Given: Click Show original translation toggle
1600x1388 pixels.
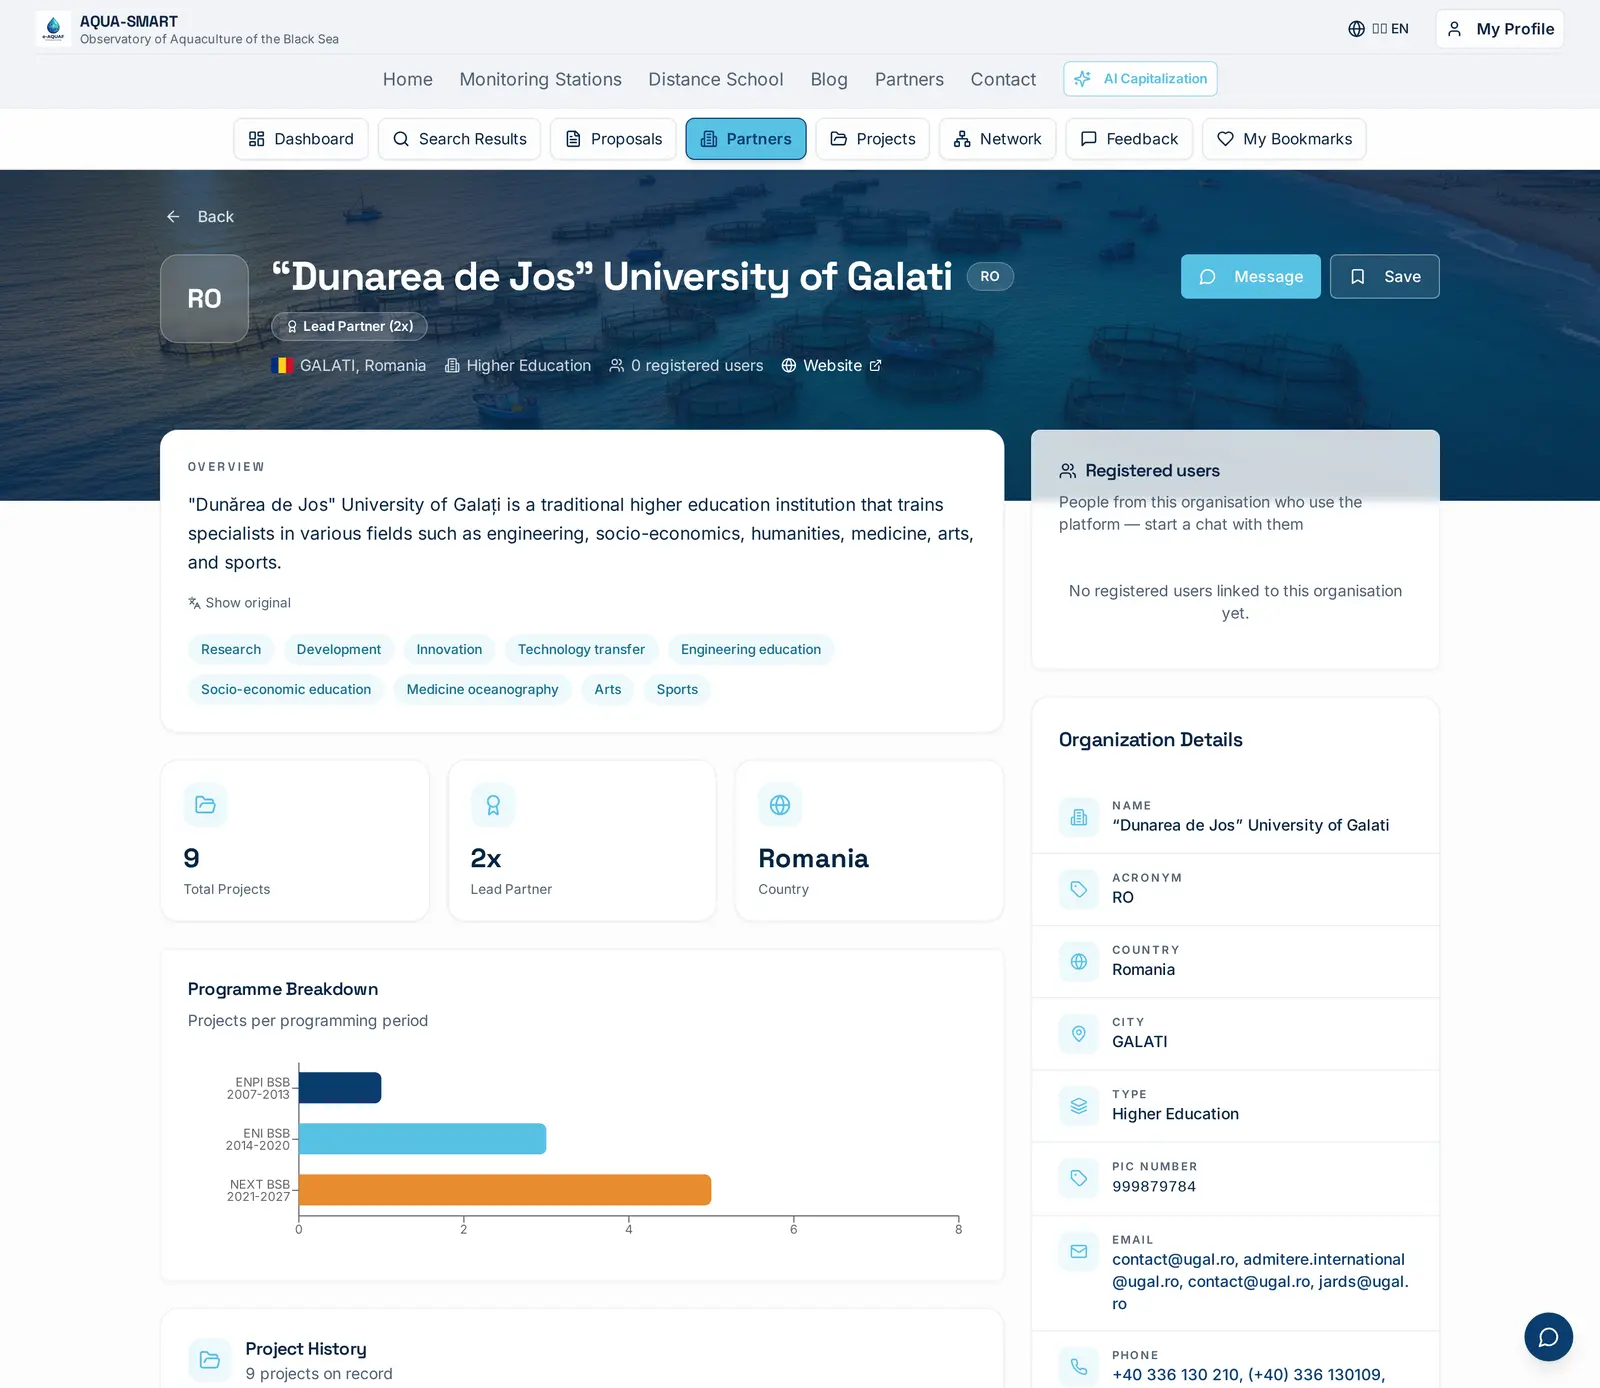Looking at the screenshot, I should coord(239,603).
